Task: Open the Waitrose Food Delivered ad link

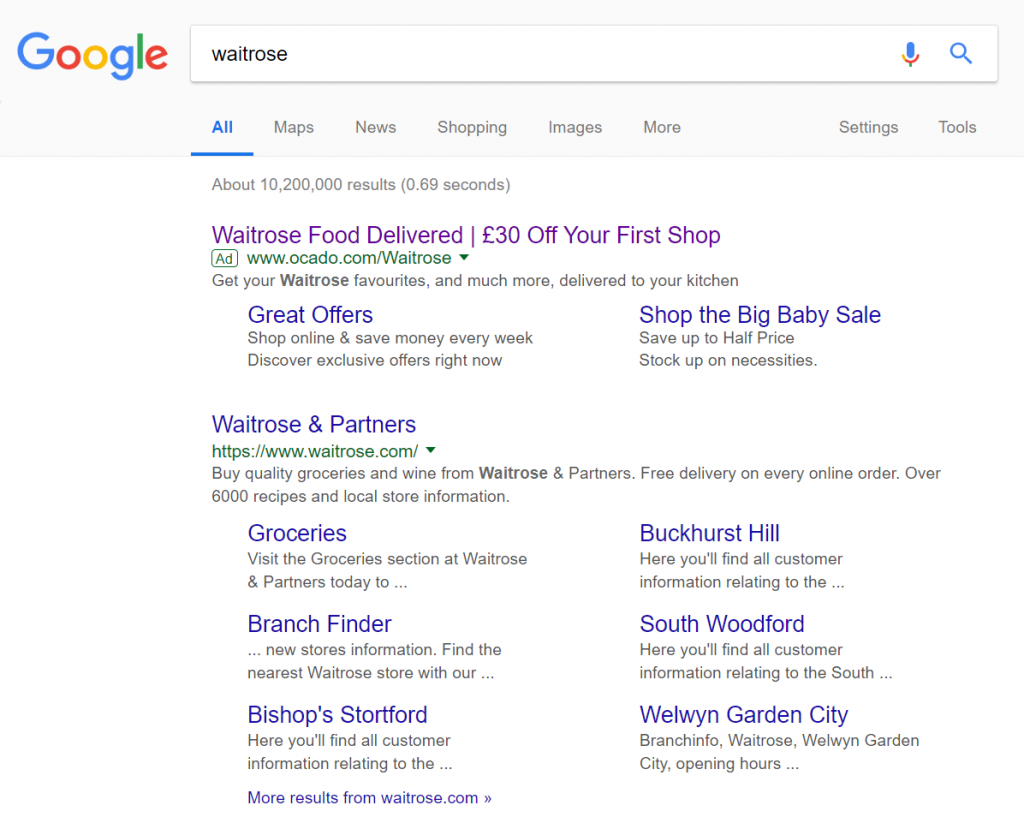Action: tap(466, 235)
